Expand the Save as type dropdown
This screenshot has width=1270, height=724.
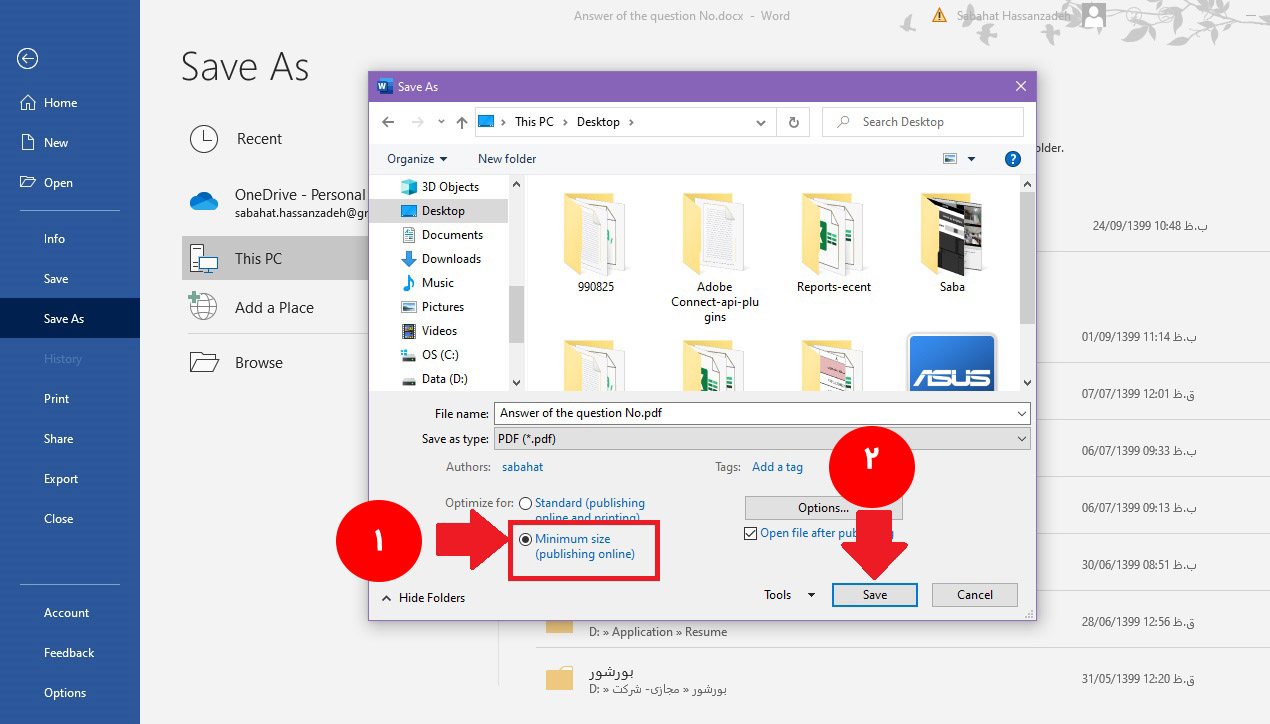(1021, 439)
